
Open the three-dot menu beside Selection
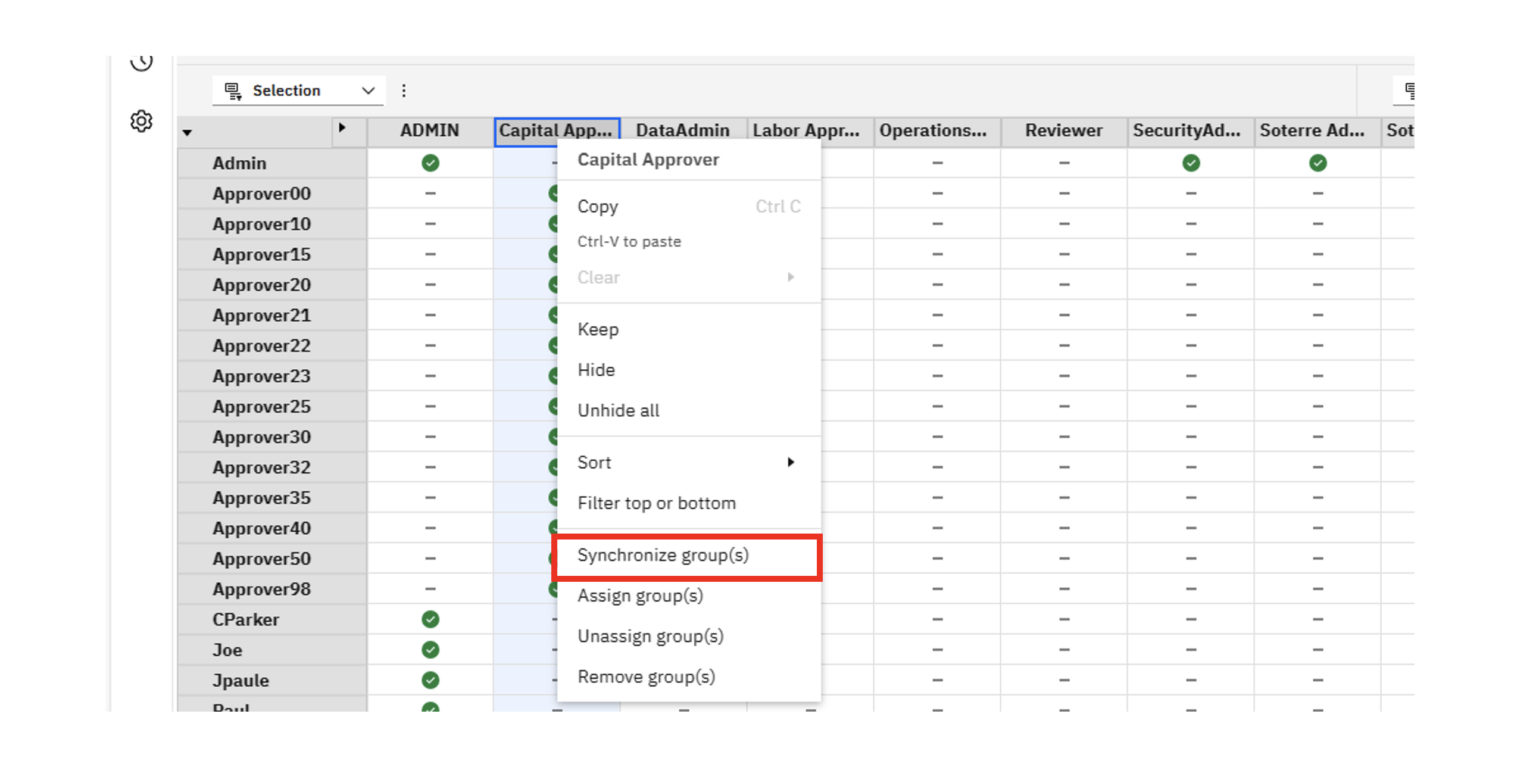click(x=404, y=91)
